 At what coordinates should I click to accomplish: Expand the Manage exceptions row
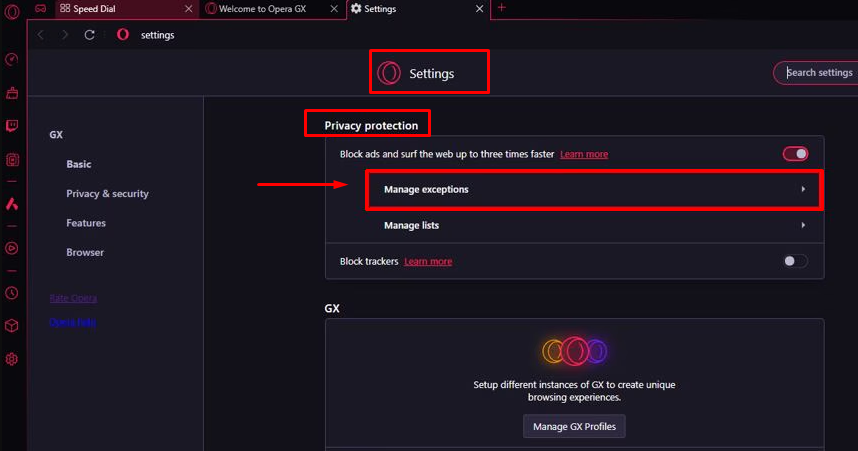point(594,189)
